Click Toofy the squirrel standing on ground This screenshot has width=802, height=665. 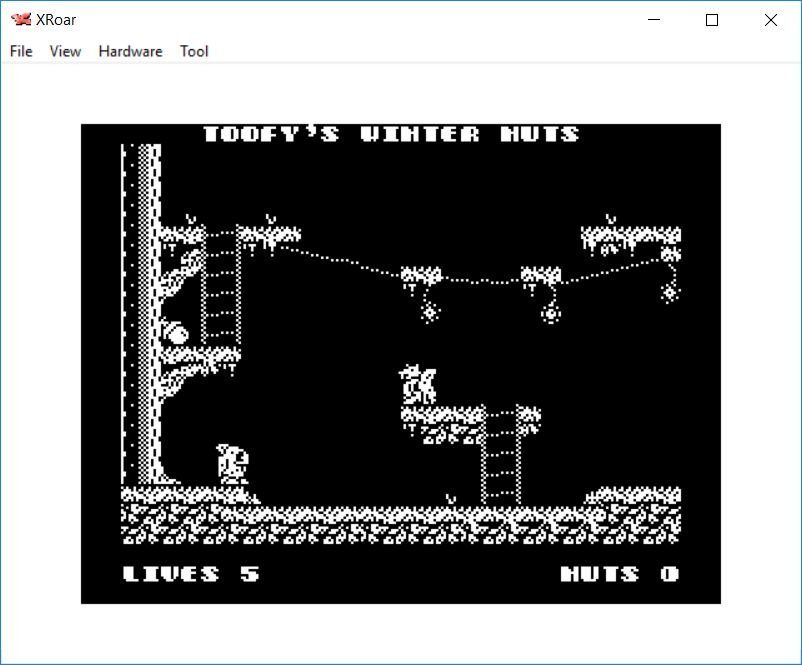click(232, 465)
